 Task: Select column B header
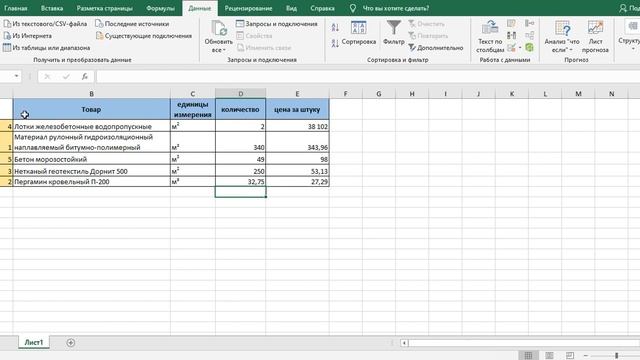coord(91,93)
